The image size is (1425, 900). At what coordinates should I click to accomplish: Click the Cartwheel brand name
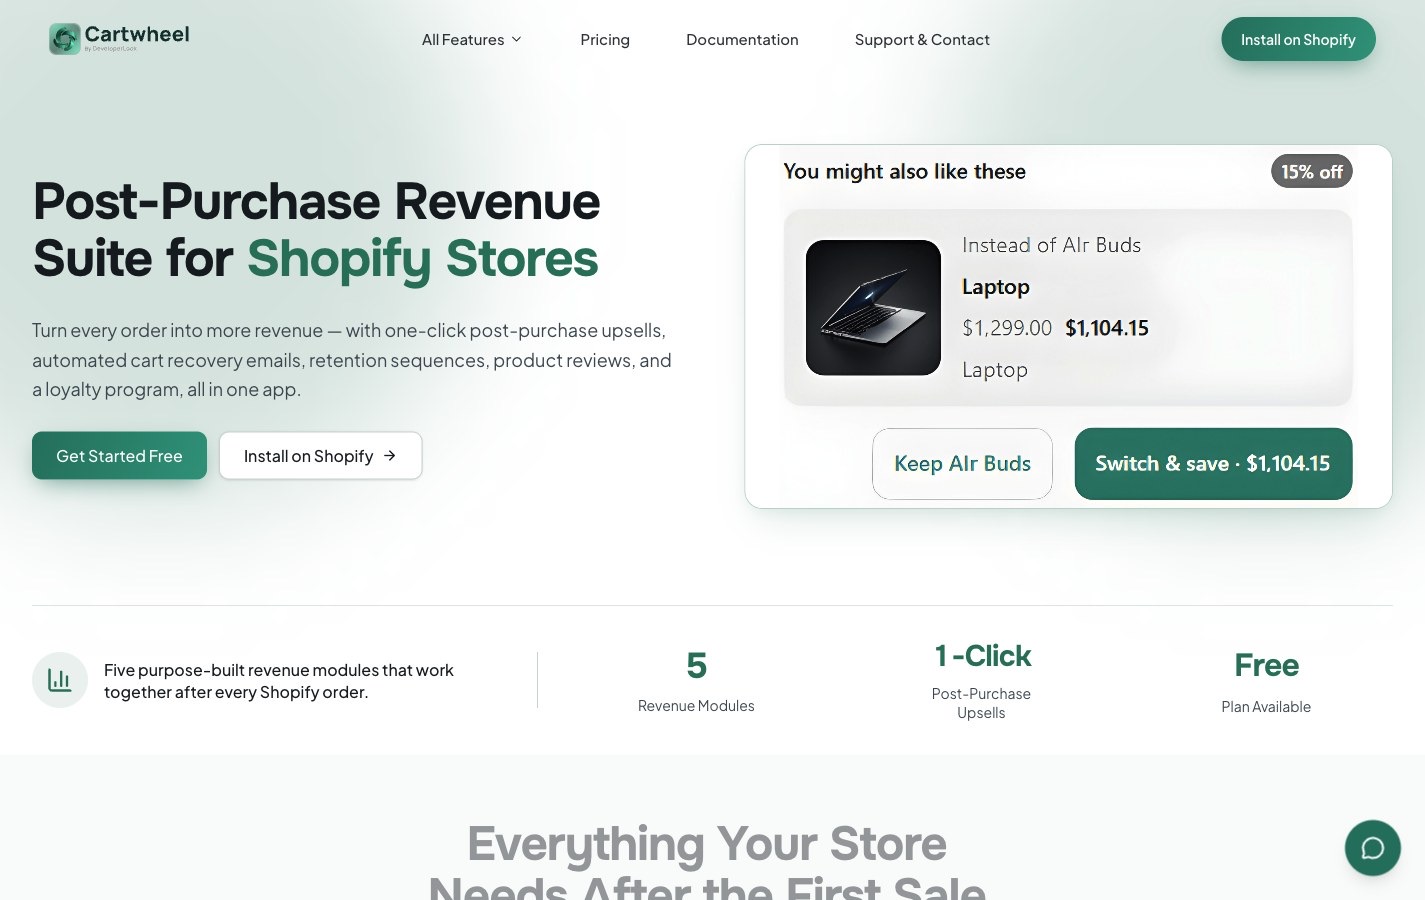pyautogui.click(x=137, y=34)
